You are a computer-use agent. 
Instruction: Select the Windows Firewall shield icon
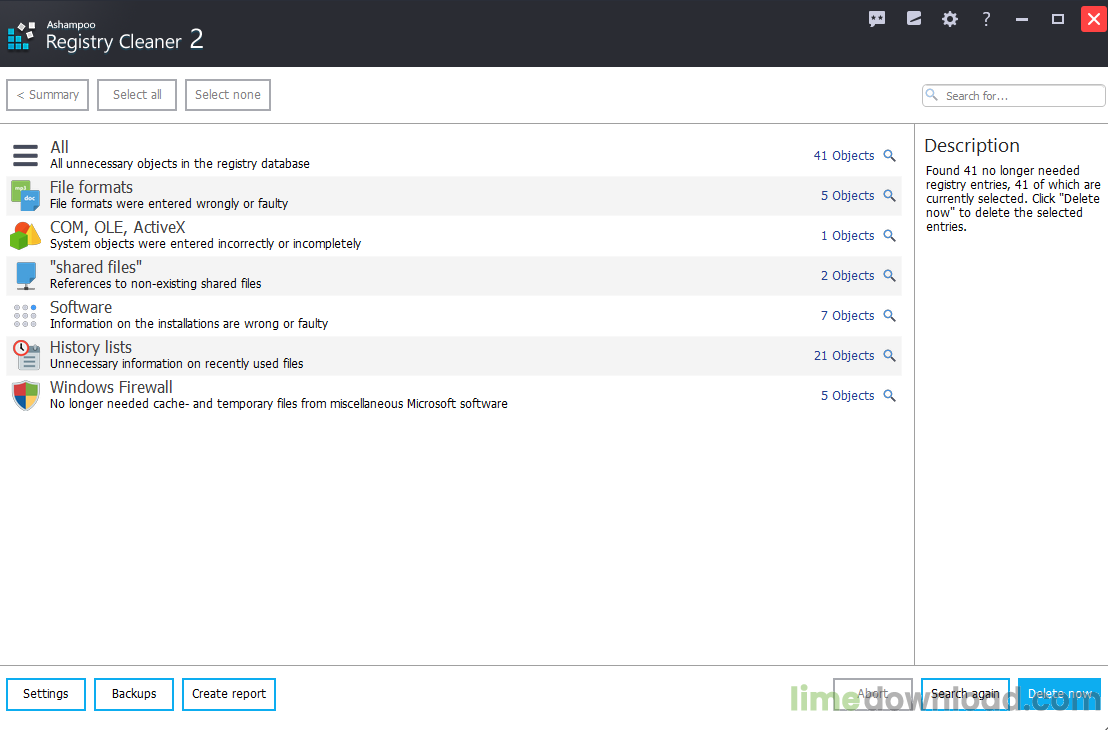(25, 395)
